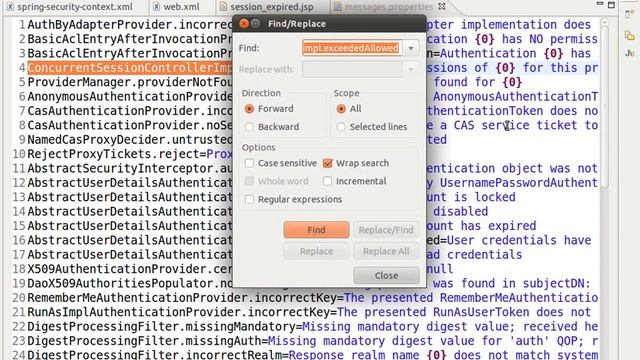Click the Find/Replace dialog title bar
The image size is (640, 360).
[x=329, y=24]
